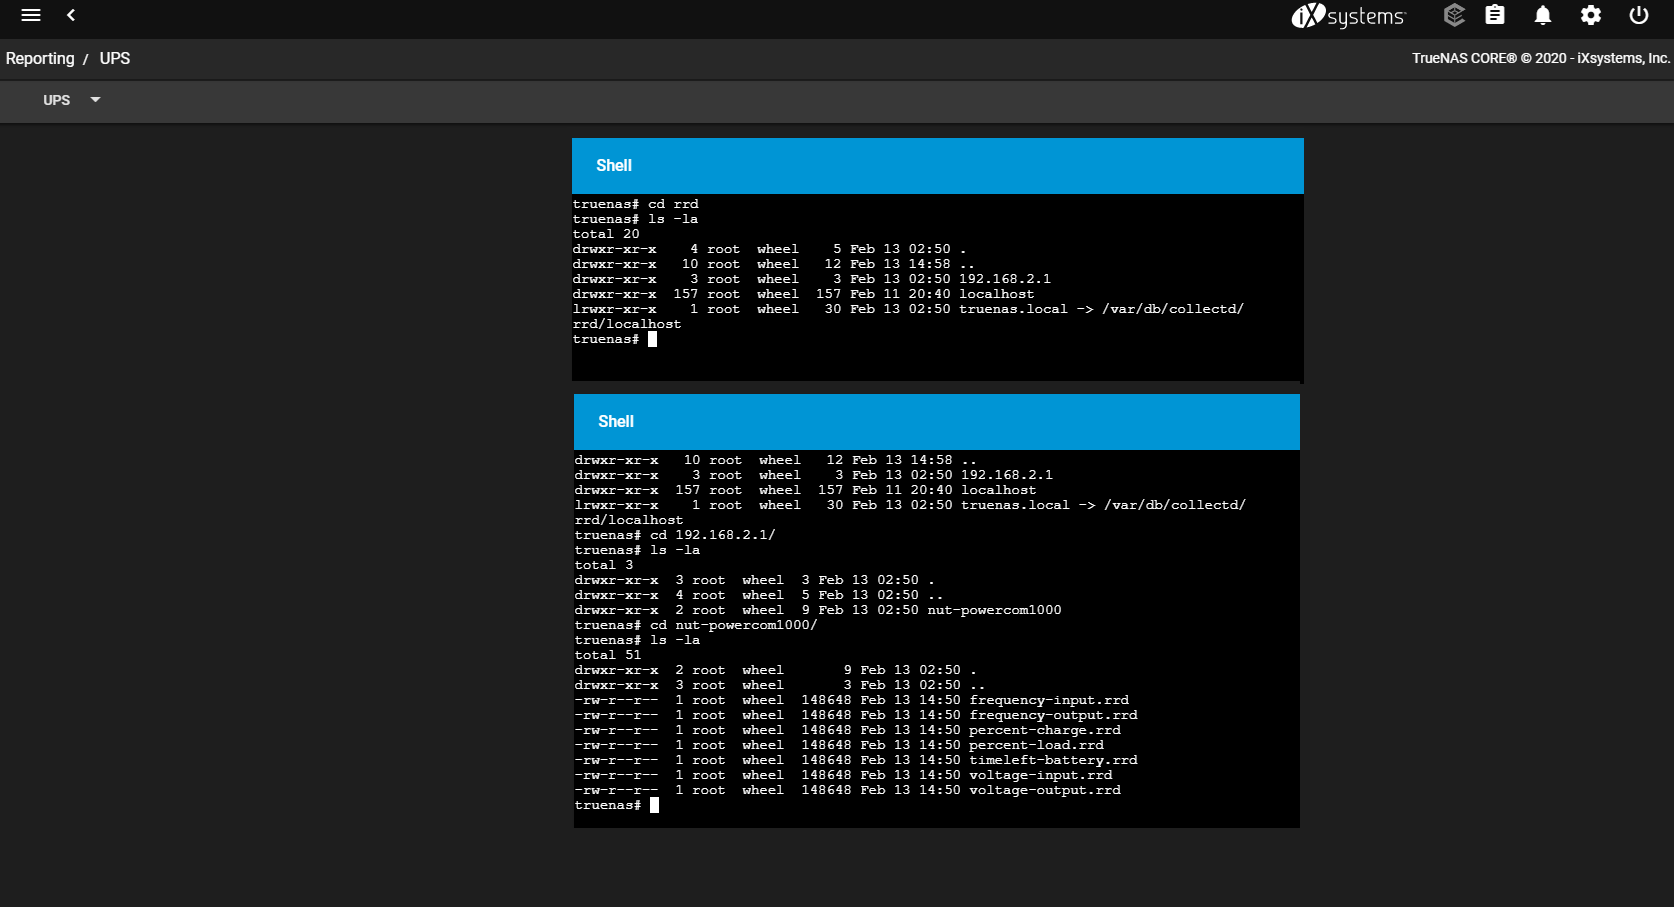Click the lower Shell panel header
Viewport: 1674px width, 907px height.
click(936, 422)
